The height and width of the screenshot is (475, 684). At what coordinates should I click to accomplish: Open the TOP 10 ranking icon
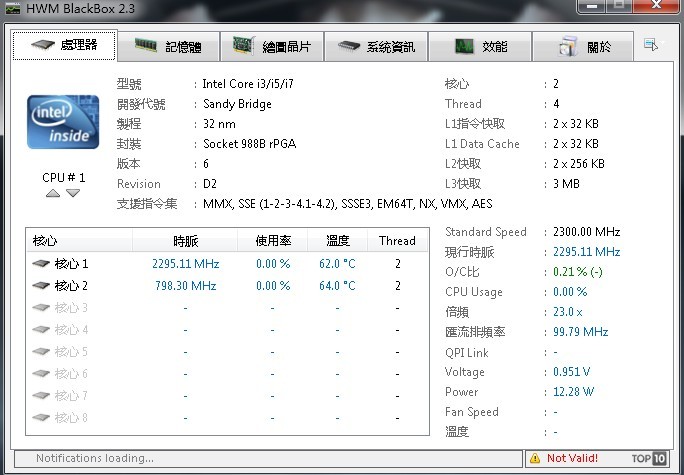(x=649, y=459)
